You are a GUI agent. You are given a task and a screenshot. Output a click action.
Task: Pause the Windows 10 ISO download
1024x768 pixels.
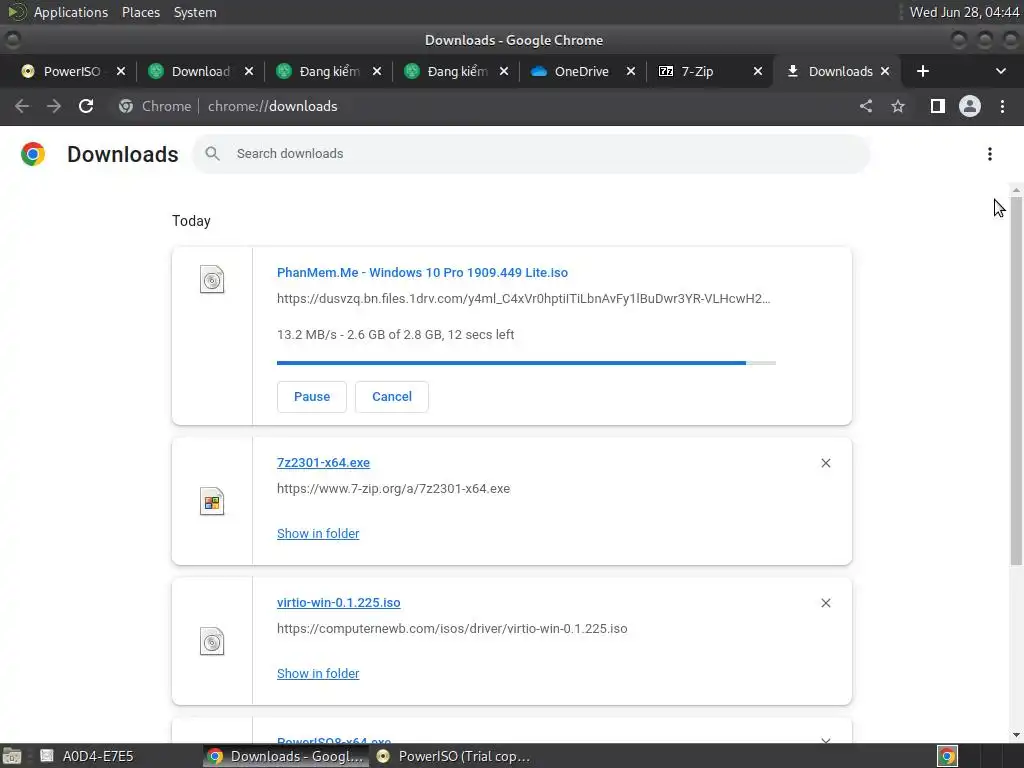click(x=312, y=396)
